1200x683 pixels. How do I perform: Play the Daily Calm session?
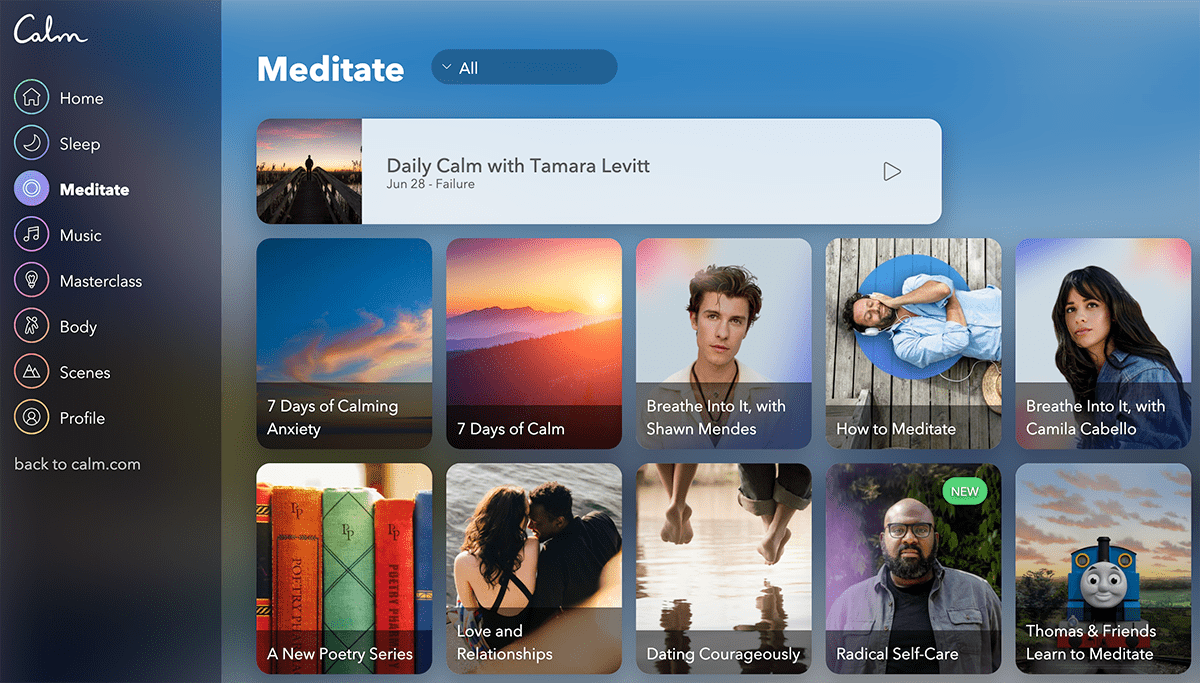(892, 171)
